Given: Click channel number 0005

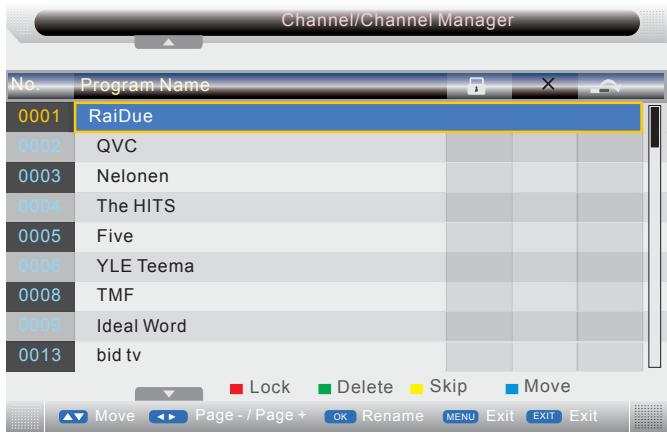Looking at the screenshot, I should pos(40,236).
